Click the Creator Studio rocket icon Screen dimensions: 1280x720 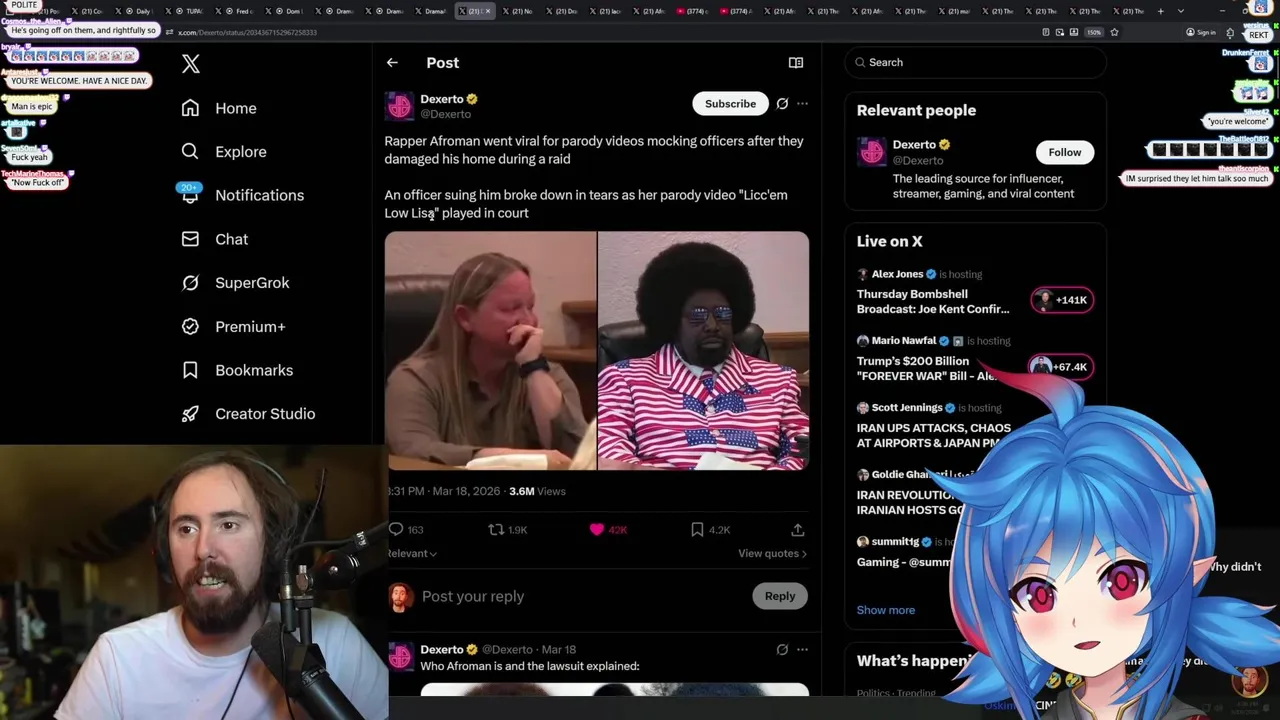(190, 414)
